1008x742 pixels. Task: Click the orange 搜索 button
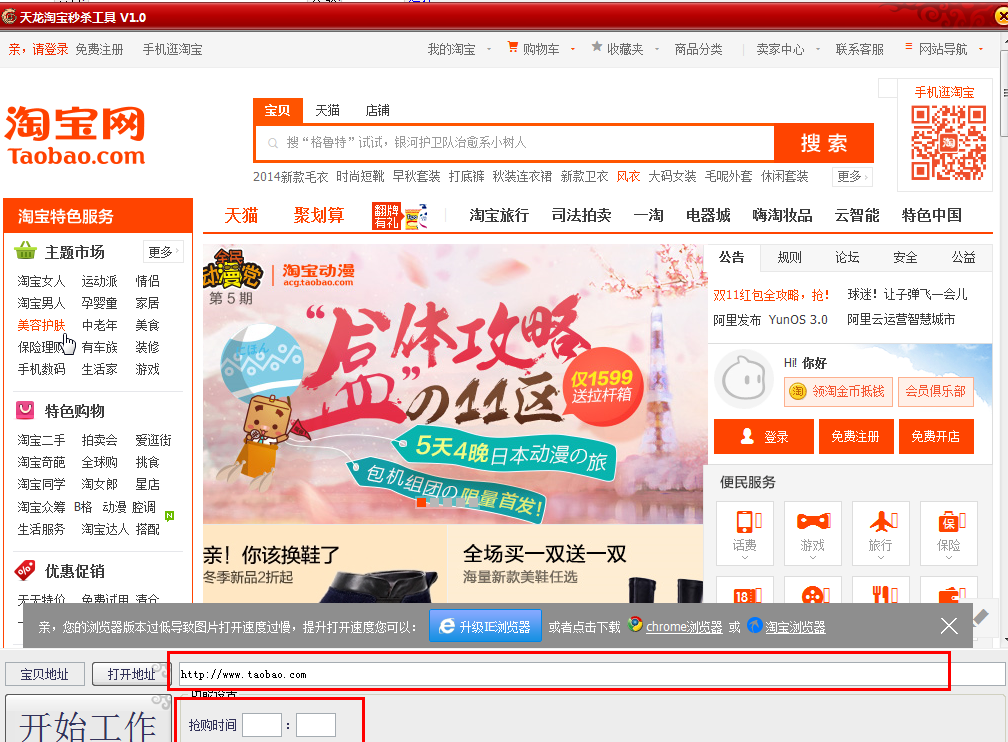click(824, 143)
